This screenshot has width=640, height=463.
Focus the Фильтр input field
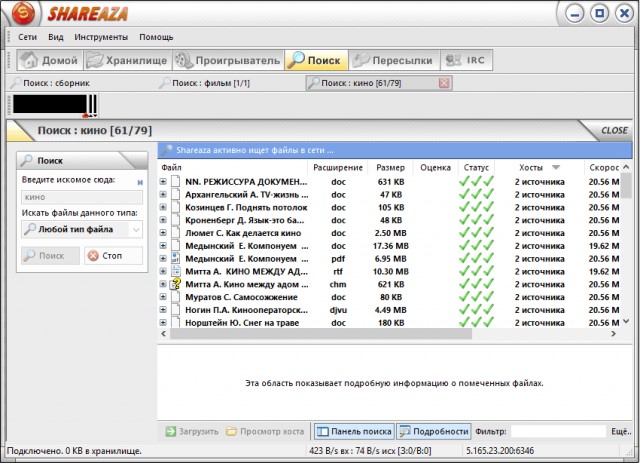tap(558, 432)
